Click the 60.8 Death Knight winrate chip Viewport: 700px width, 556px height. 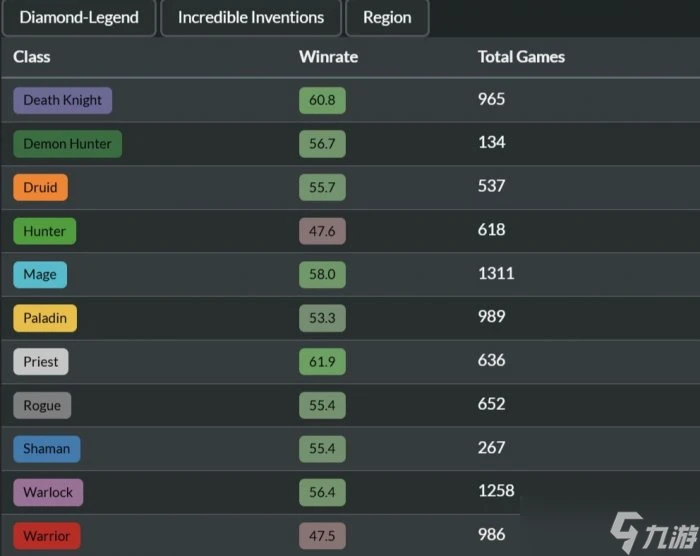point(322,100)
